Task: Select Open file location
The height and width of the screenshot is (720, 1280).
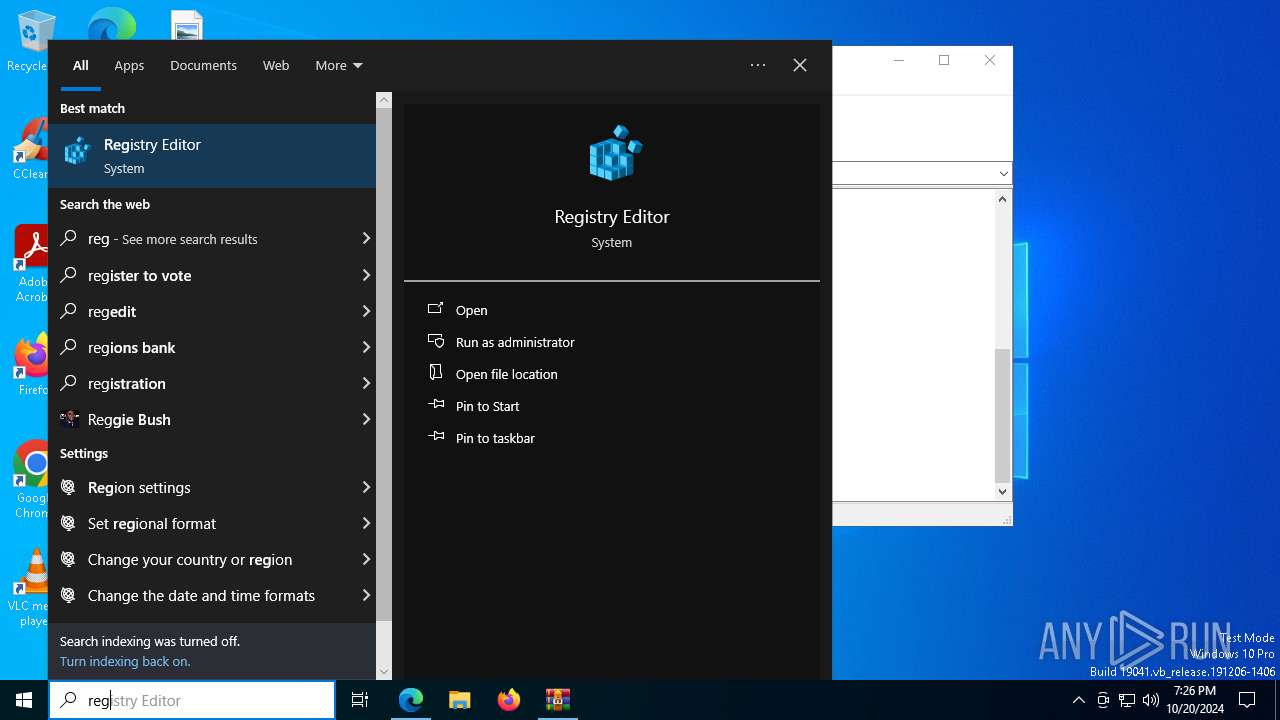Action: coord(507,374)
